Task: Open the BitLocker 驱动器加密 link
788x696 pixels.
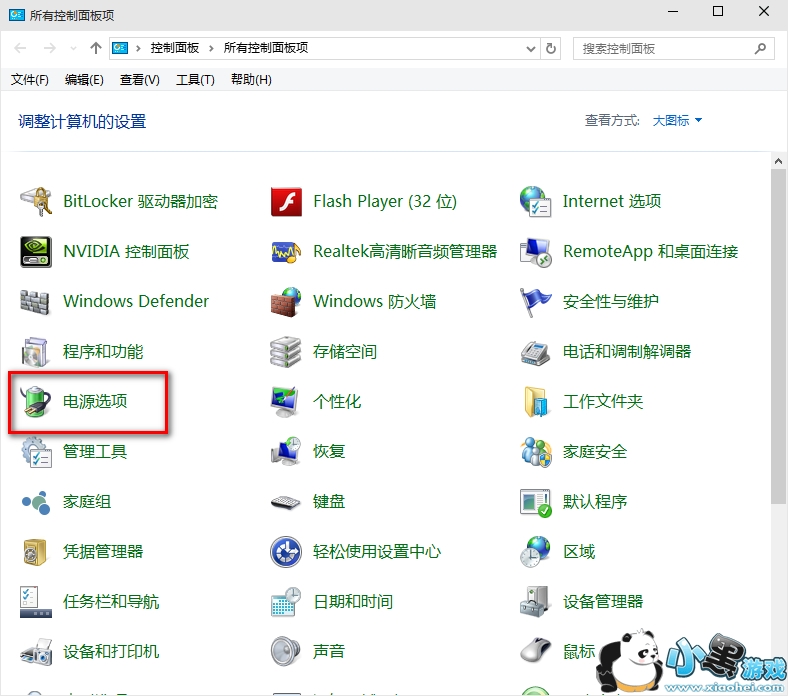Action: pyautogui.click(x=140, y=202)
